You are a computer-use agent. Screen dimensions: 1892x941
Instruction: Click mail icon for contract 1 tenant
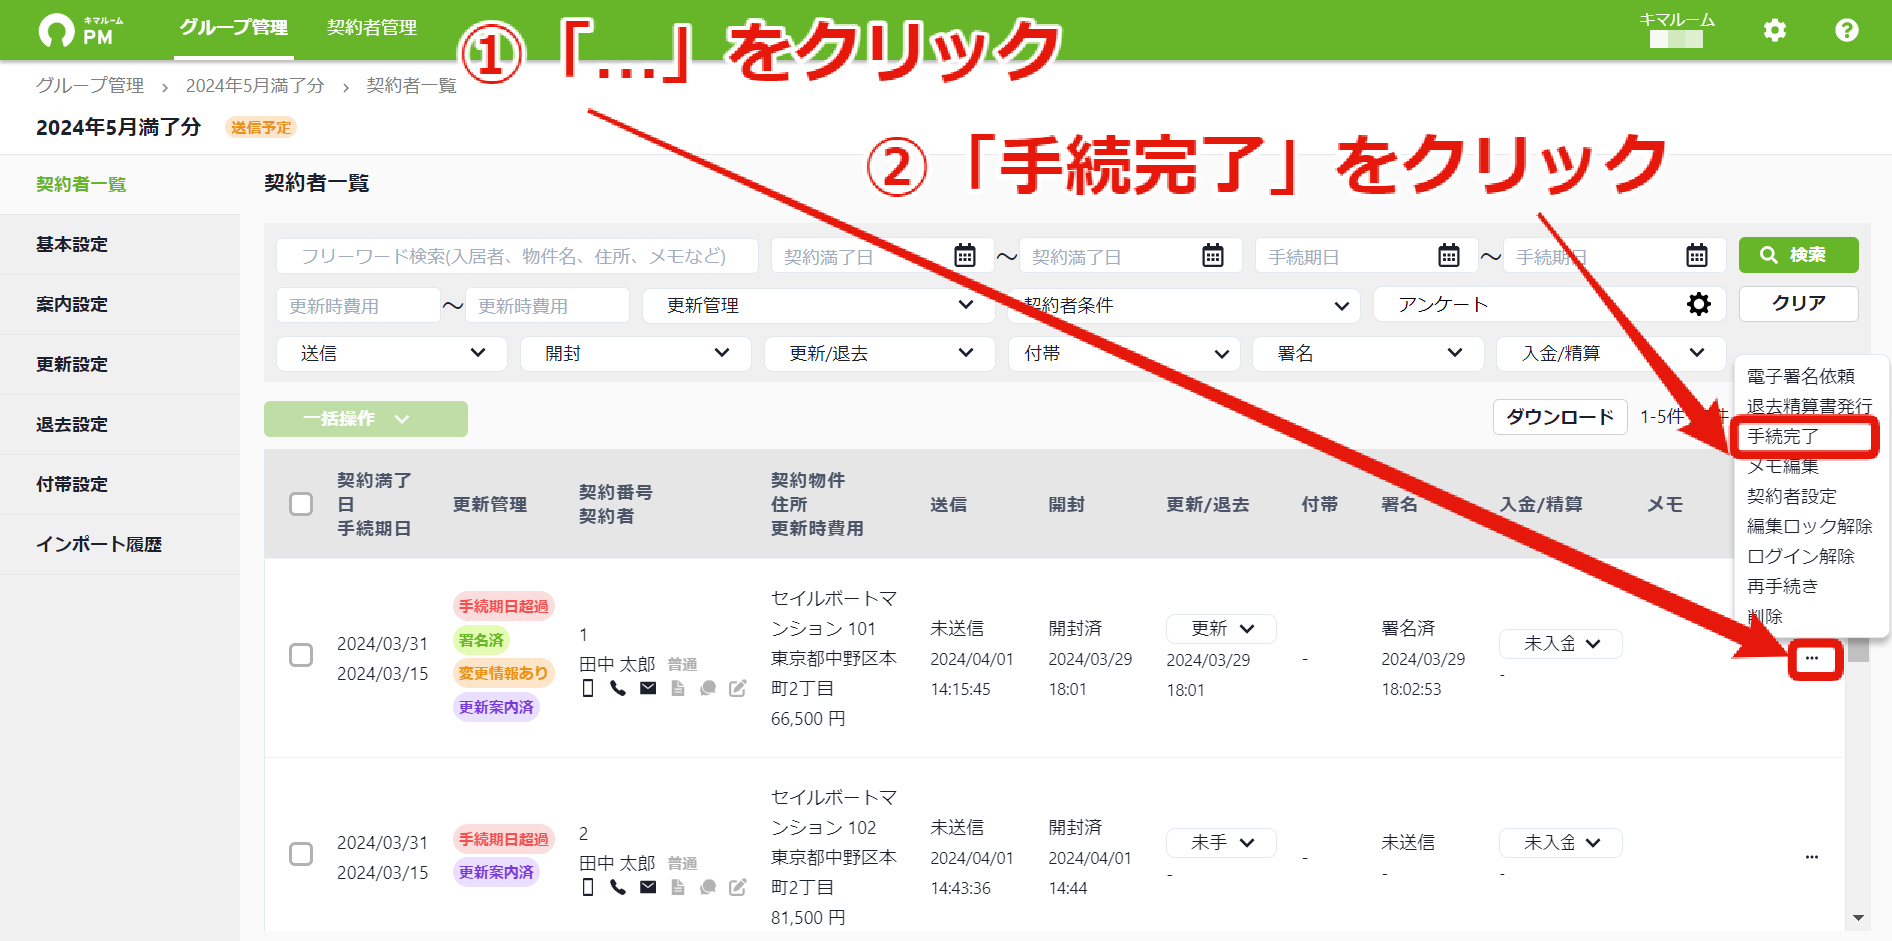click(x=648, y=688)
